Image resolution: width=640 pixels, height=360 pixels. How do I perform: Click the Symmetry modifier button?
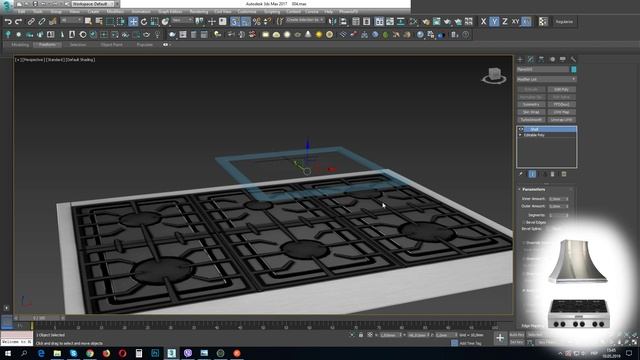531,104
